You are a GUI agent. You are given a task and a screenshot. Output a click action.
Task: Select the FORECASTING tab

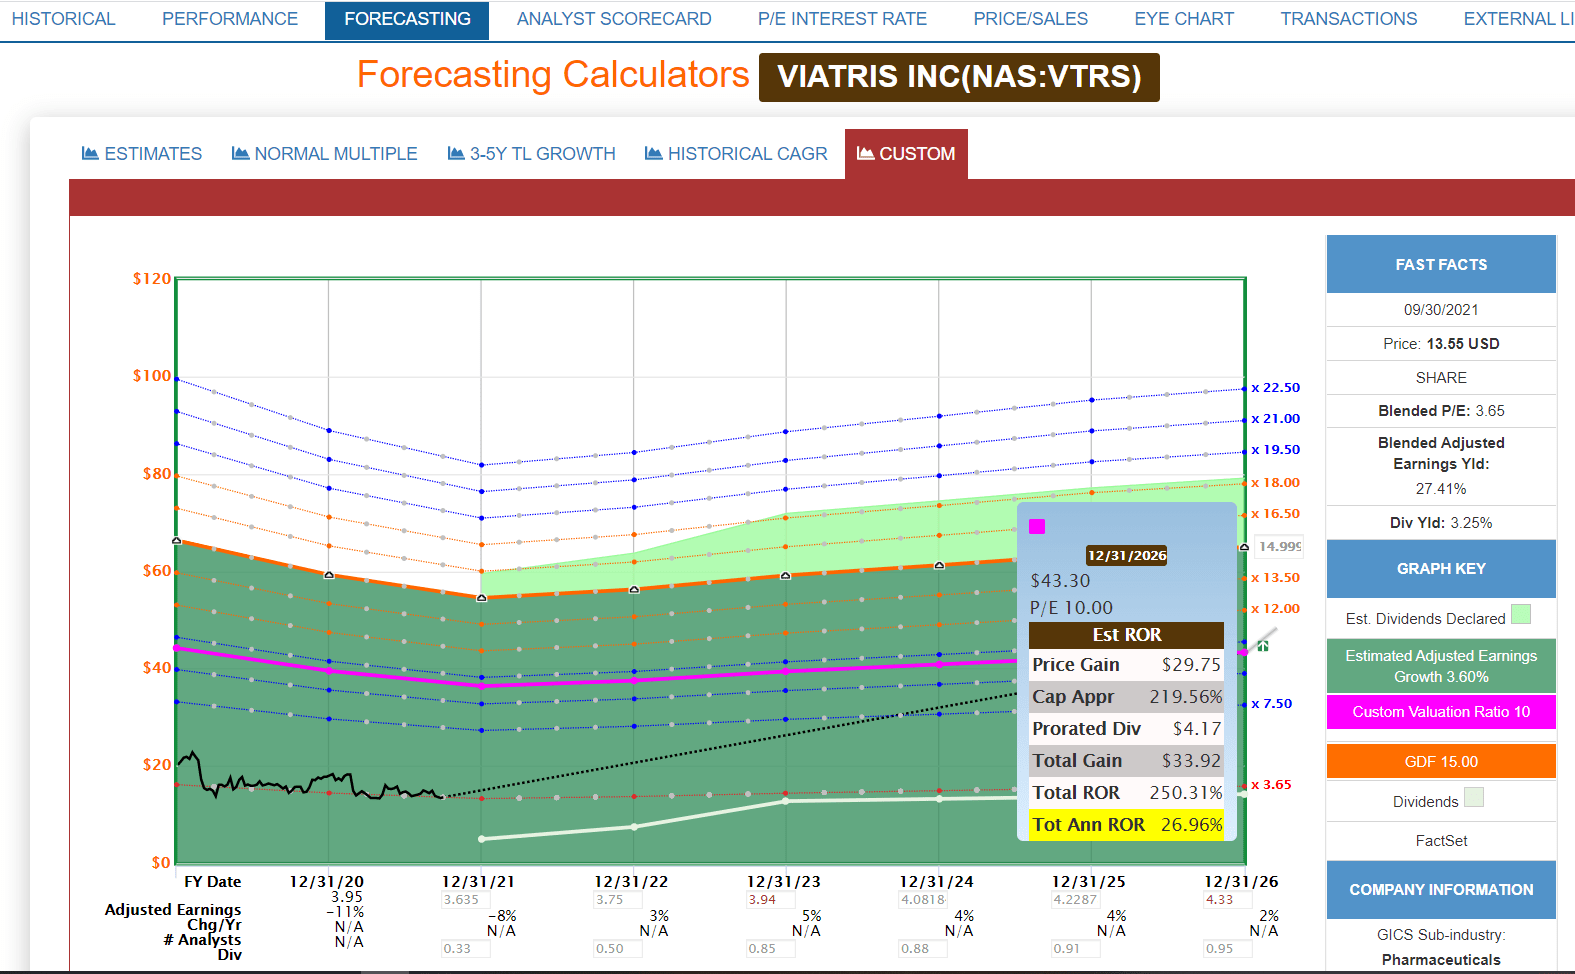[x=407, y=20]
